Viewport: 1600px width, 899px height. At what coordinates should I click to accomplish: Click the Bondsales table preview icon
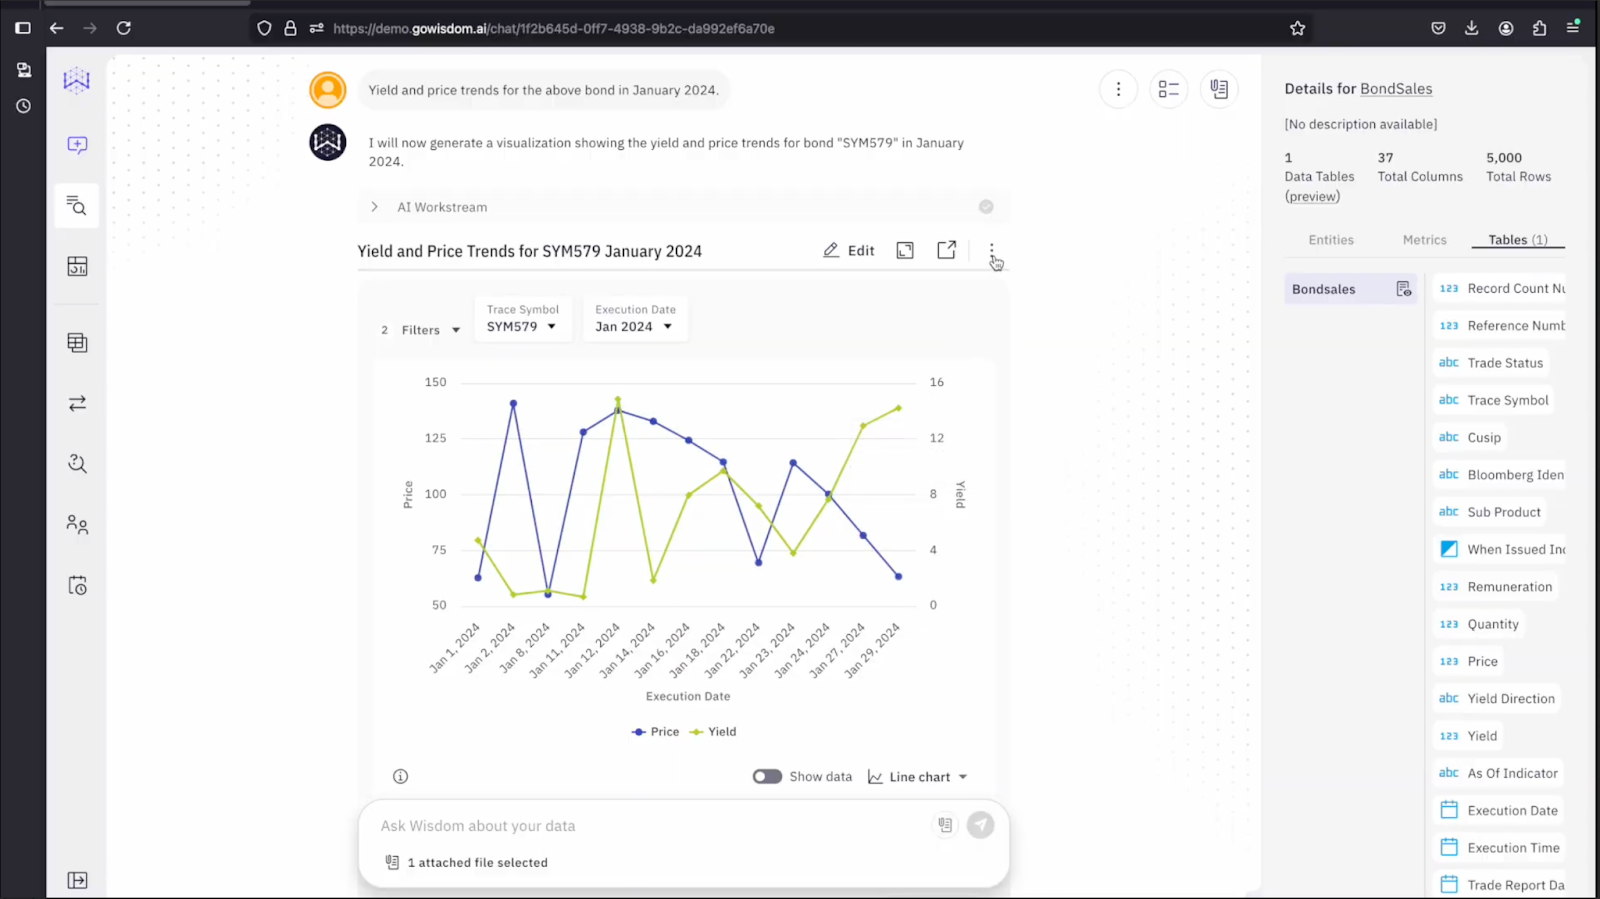click(1404, 289)
